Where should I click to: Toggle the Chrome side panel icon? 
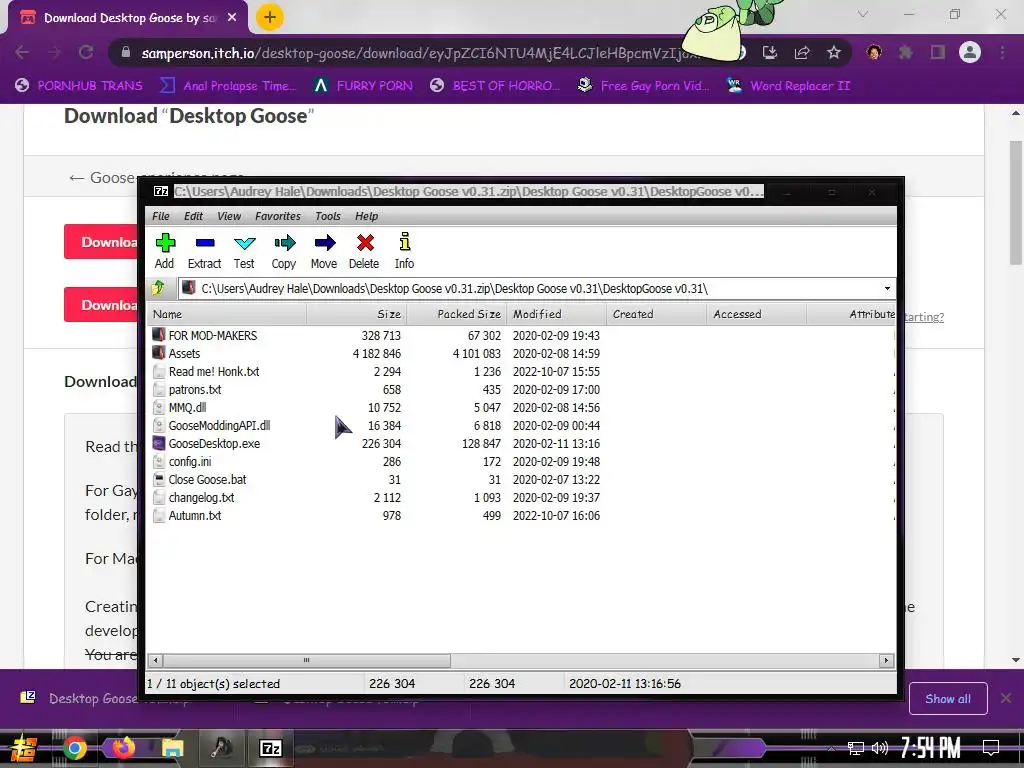click(x=937, y=52)
